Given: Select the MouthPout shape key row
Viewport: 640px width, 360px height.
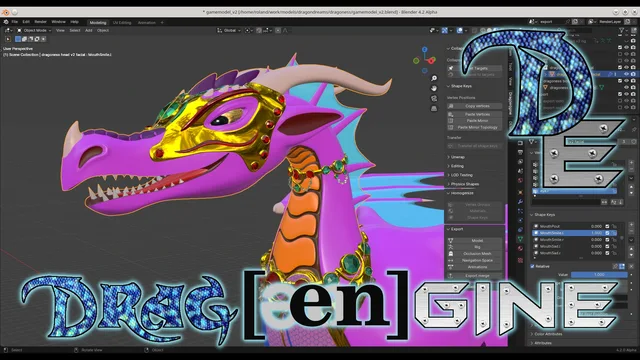Looking at the screenshot, I should click(574, 226).
